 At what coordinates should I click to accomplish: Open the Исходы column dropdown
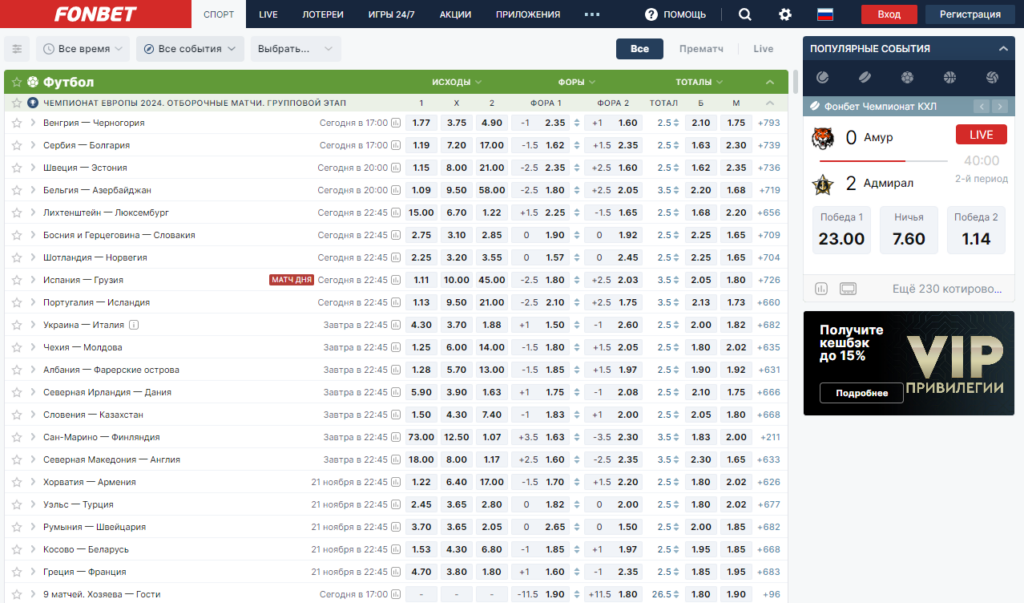pos(456,82)
